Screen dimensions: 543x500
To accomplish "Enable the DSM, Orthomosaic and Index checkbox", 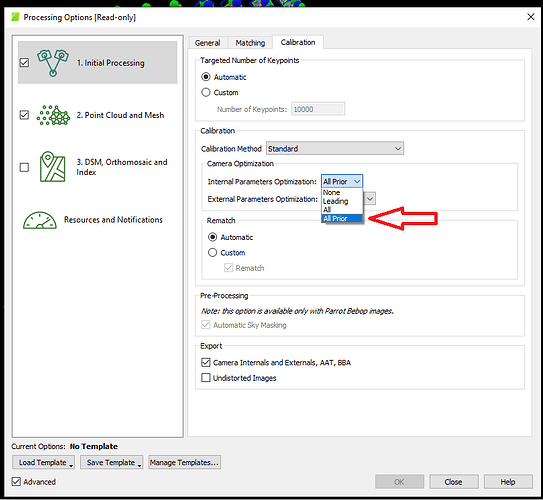I will coord(24,167).
